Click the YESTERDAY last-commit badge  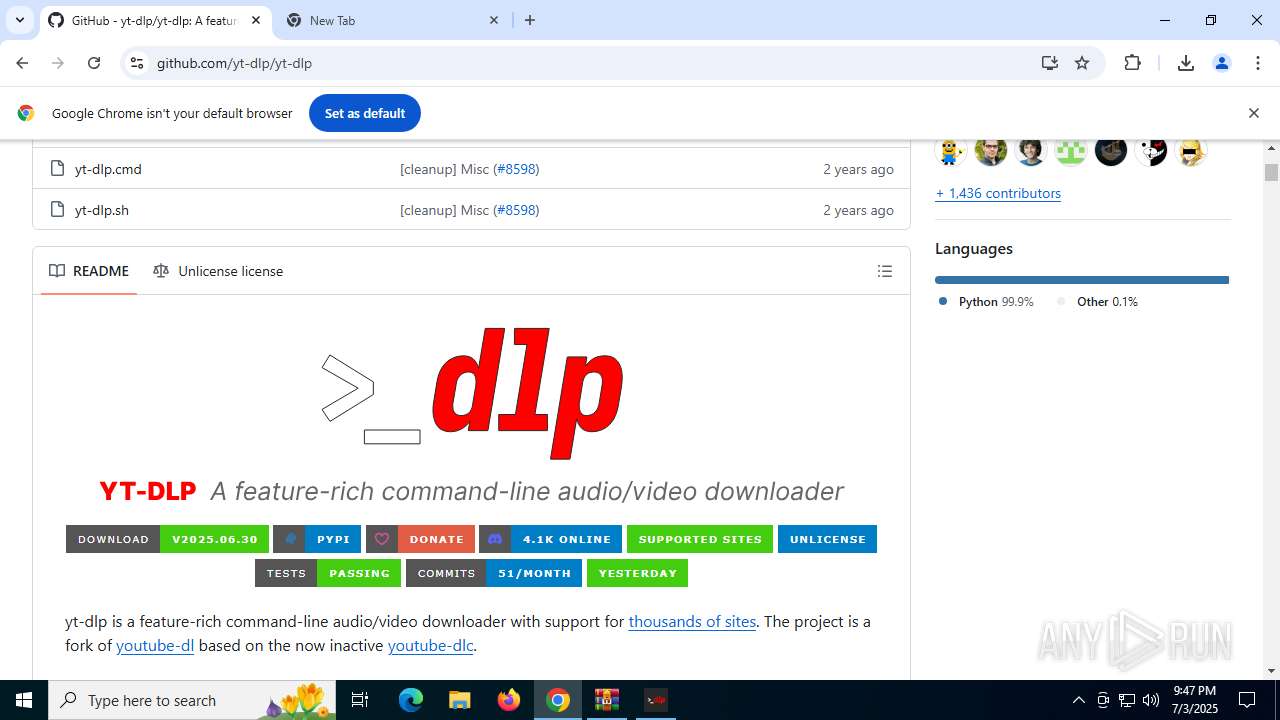[637, 573]
